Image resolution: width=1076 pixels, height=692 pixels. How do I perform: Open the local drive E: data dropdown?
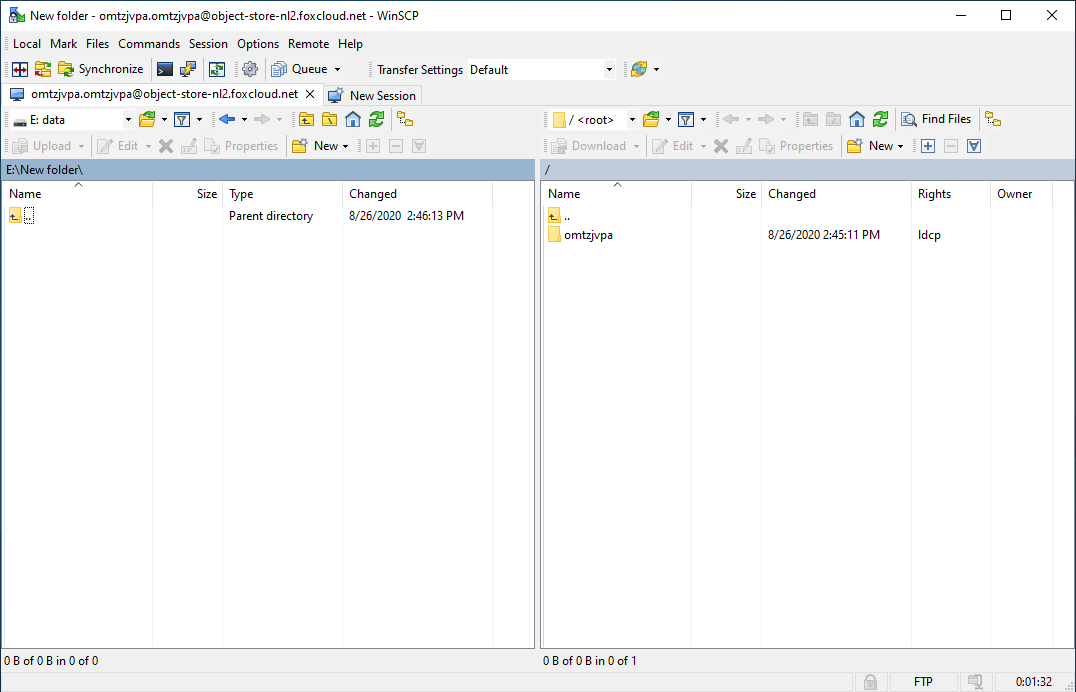(x=128, y=120)
